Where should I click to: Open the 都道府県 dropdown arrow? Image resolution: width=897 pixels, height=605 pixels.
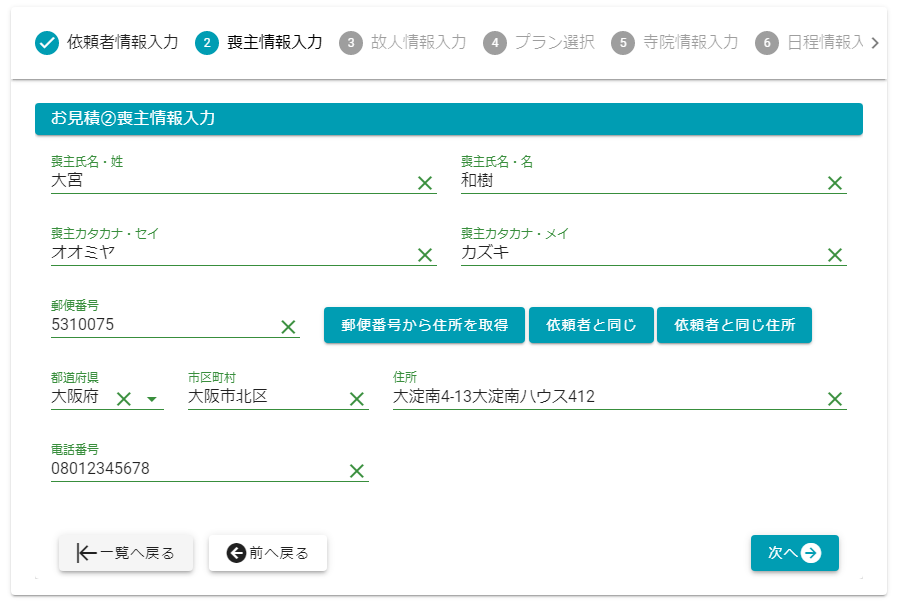(152, 399)
